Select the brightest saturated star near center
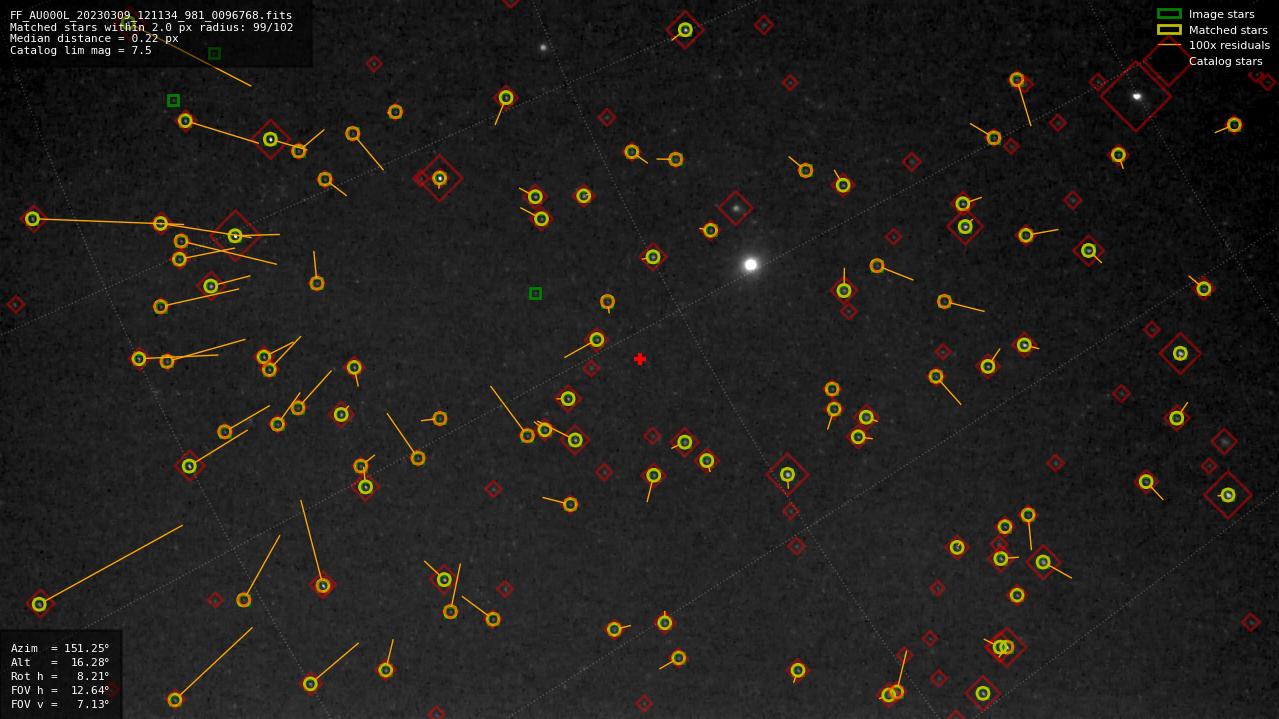1279x719 pixels. coord(751,265)
